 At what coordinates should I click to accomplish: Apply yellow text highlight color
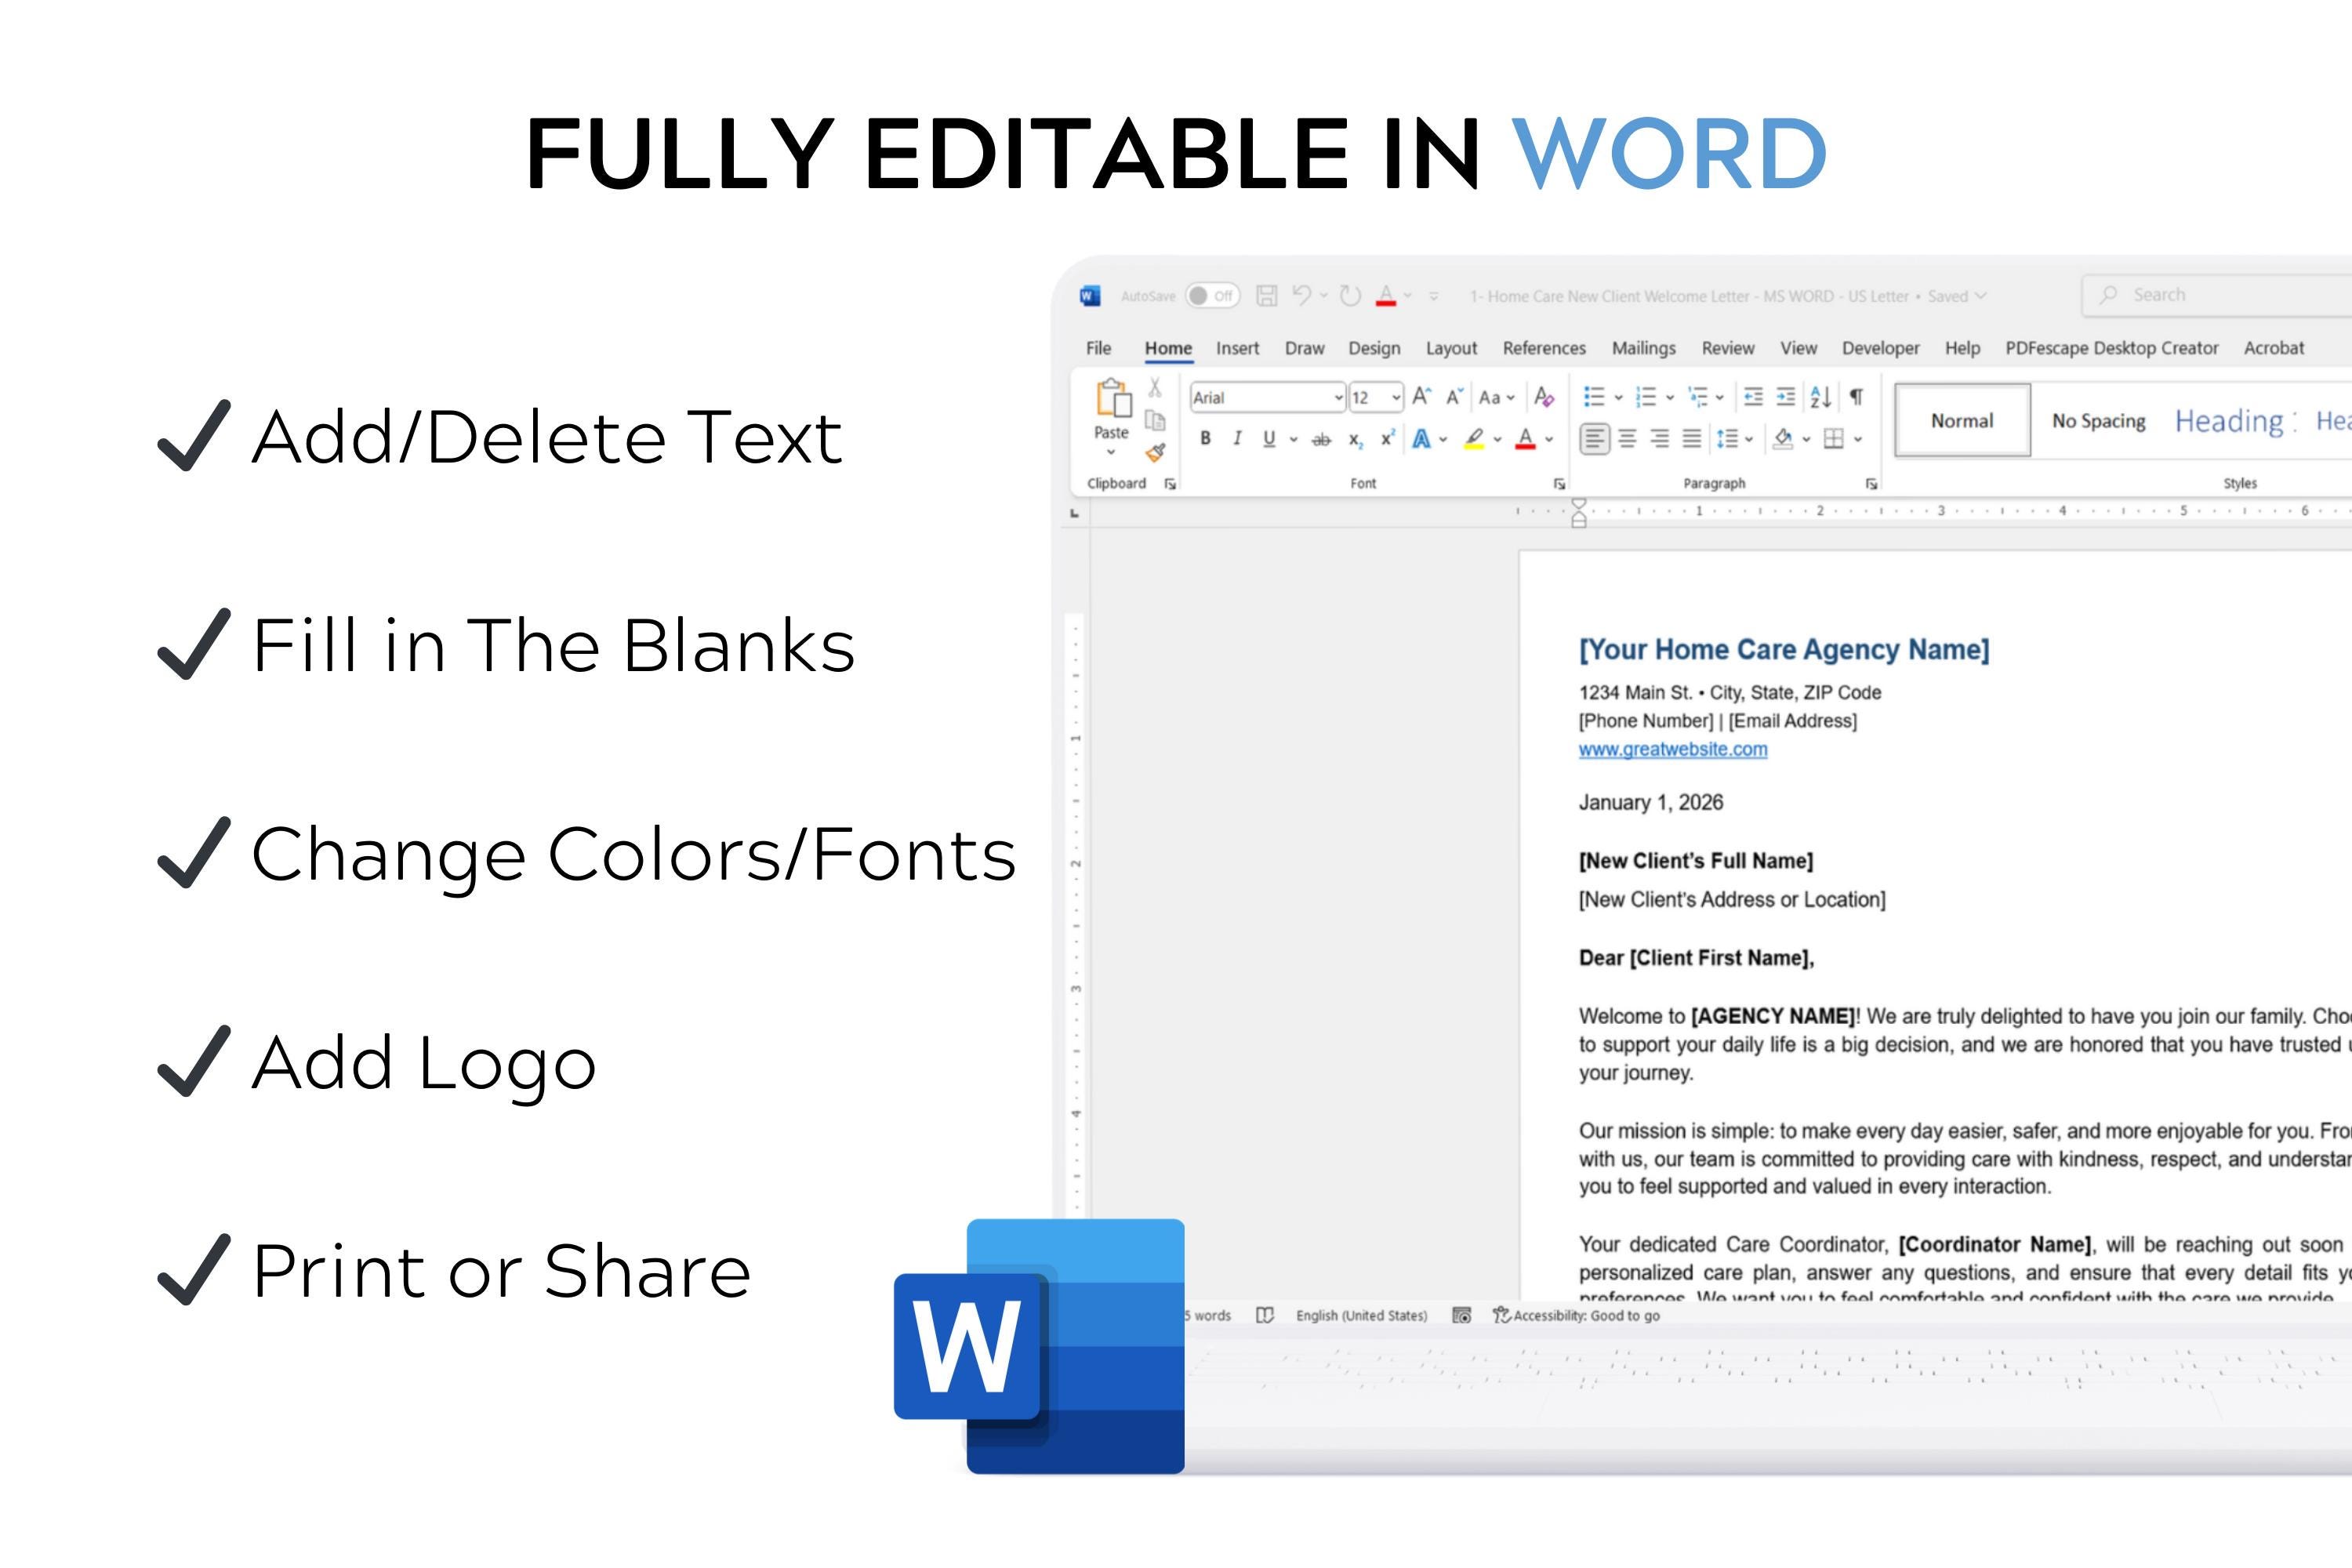click(x=1474, y=439)
